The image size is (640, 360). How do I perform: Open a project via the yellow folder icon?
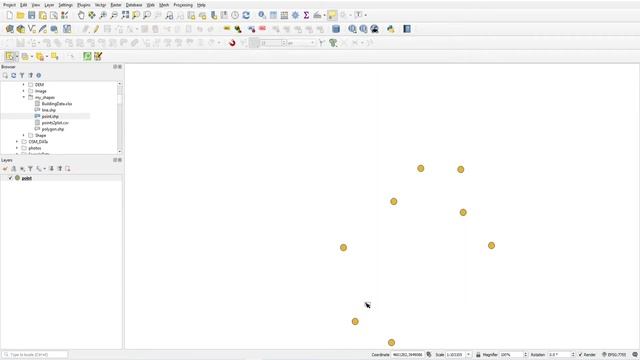[20, 16]
